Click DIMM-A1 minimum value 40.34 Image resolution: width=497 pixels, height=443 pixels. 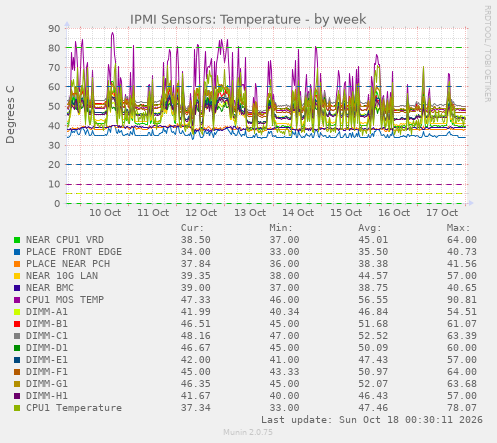coord(284,312)
